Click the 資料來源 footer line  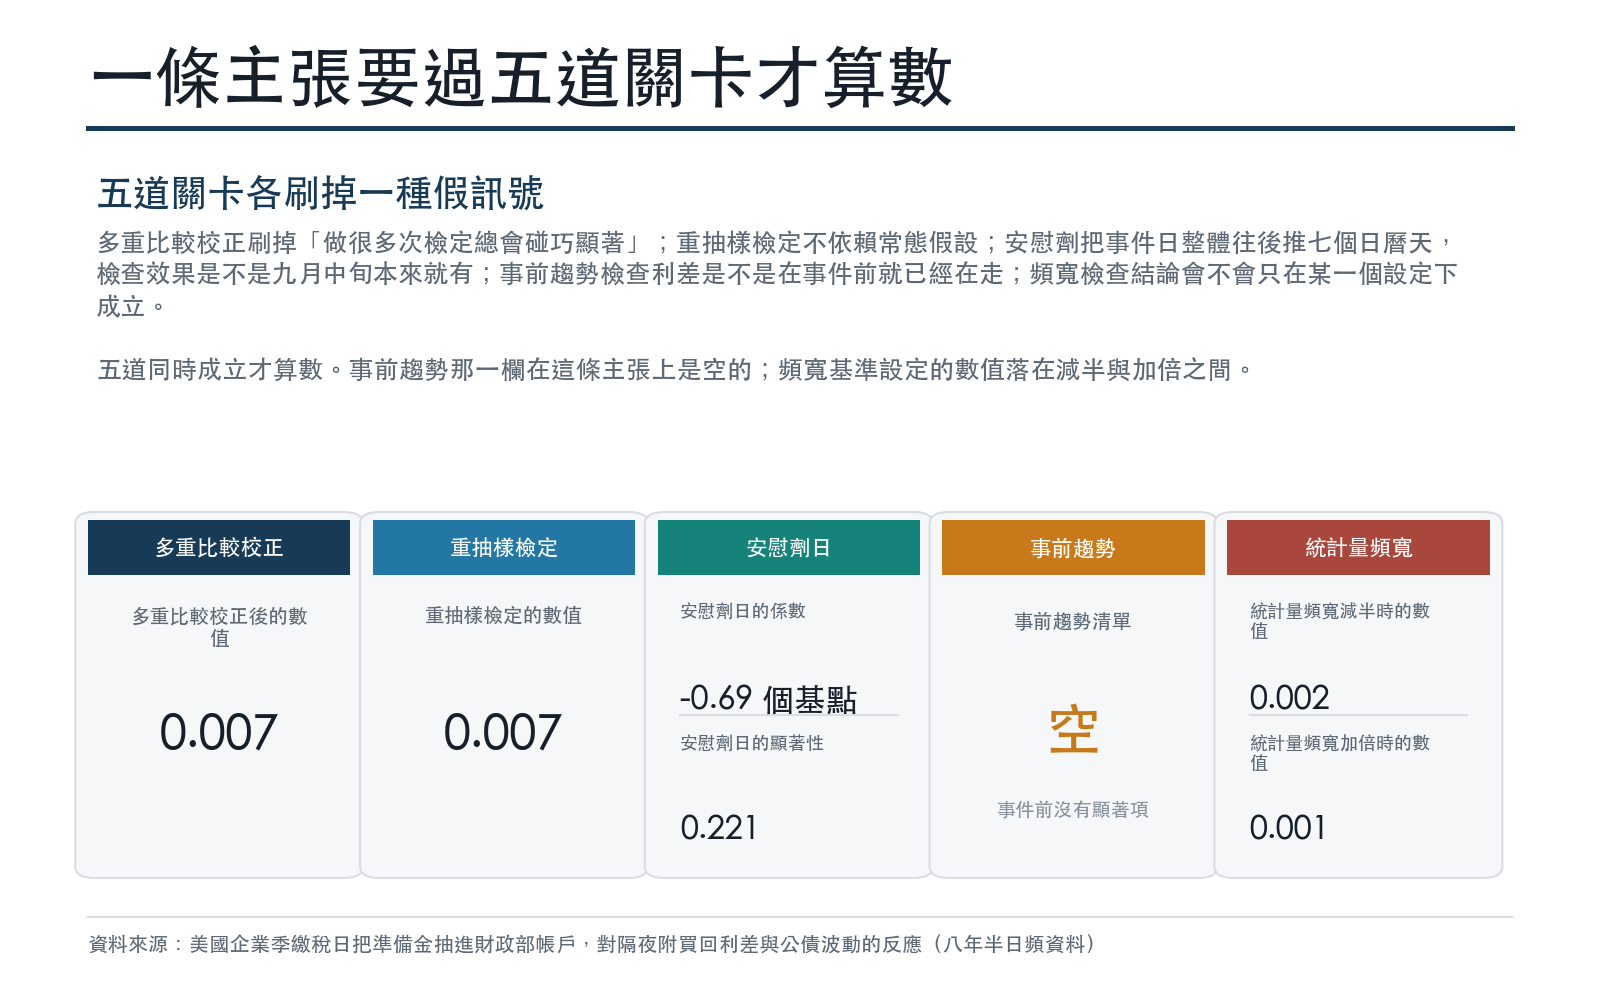(593, 944)
